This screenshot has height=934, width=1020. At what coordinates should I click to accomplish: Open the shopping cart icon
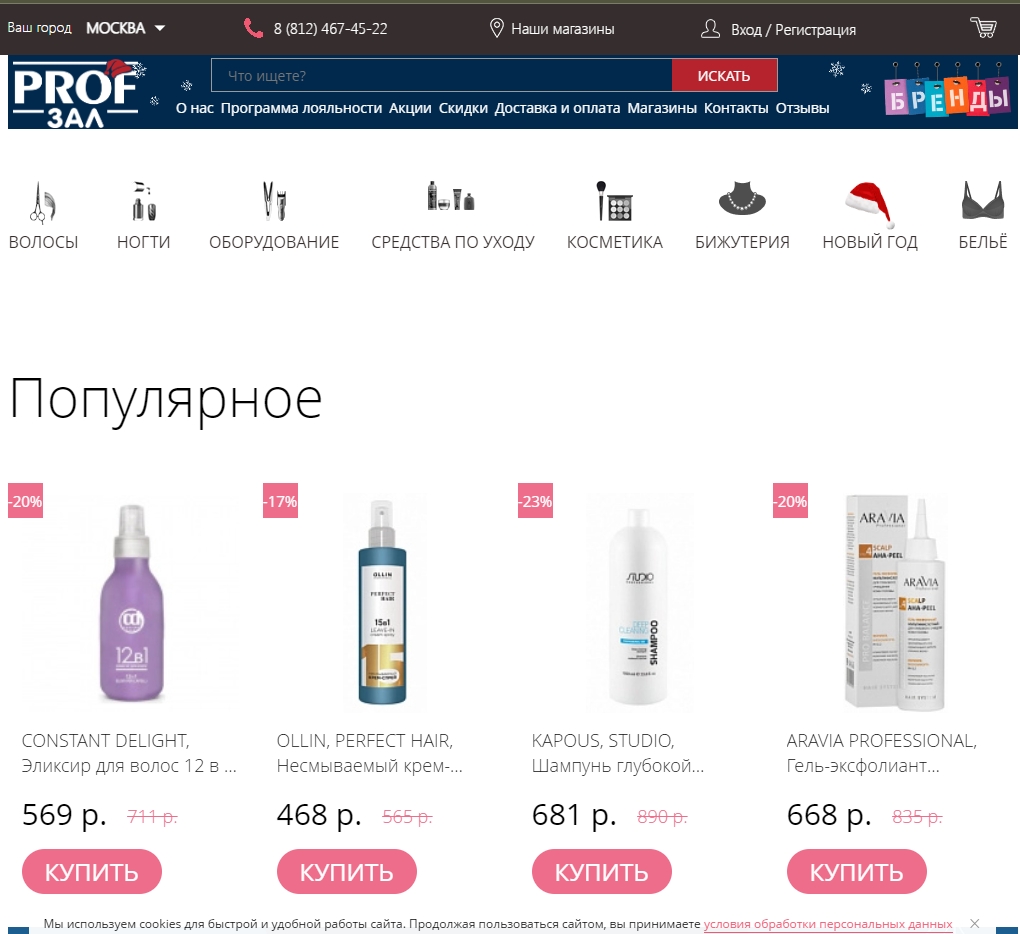[984, 27]
